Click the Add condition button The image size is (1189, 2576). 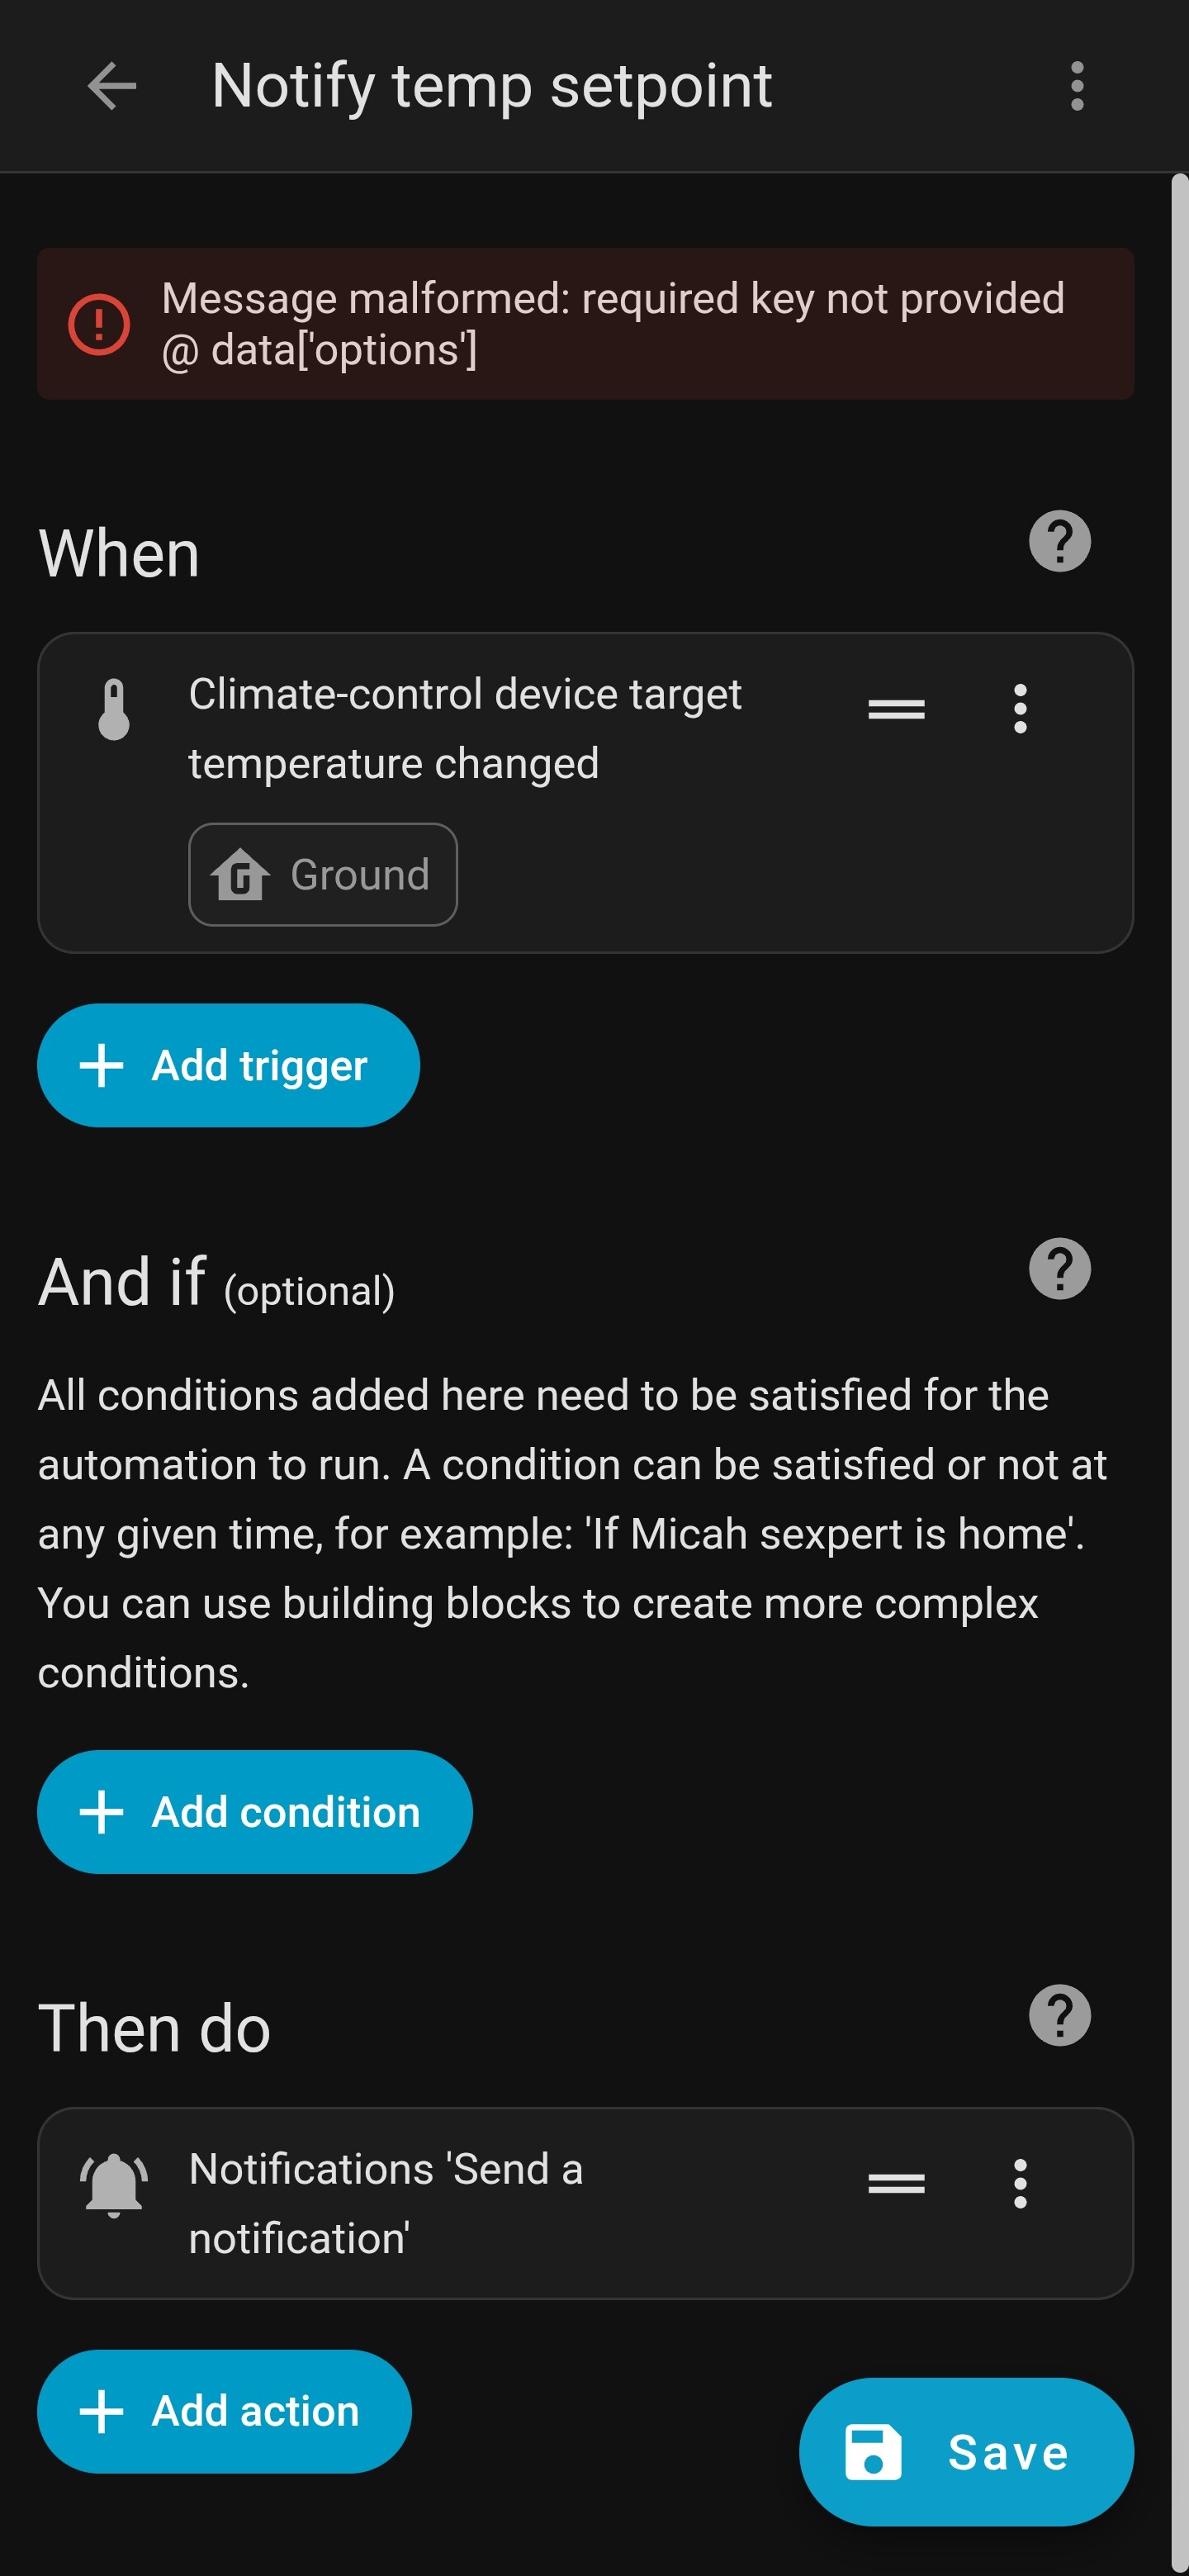point(254,1811)
